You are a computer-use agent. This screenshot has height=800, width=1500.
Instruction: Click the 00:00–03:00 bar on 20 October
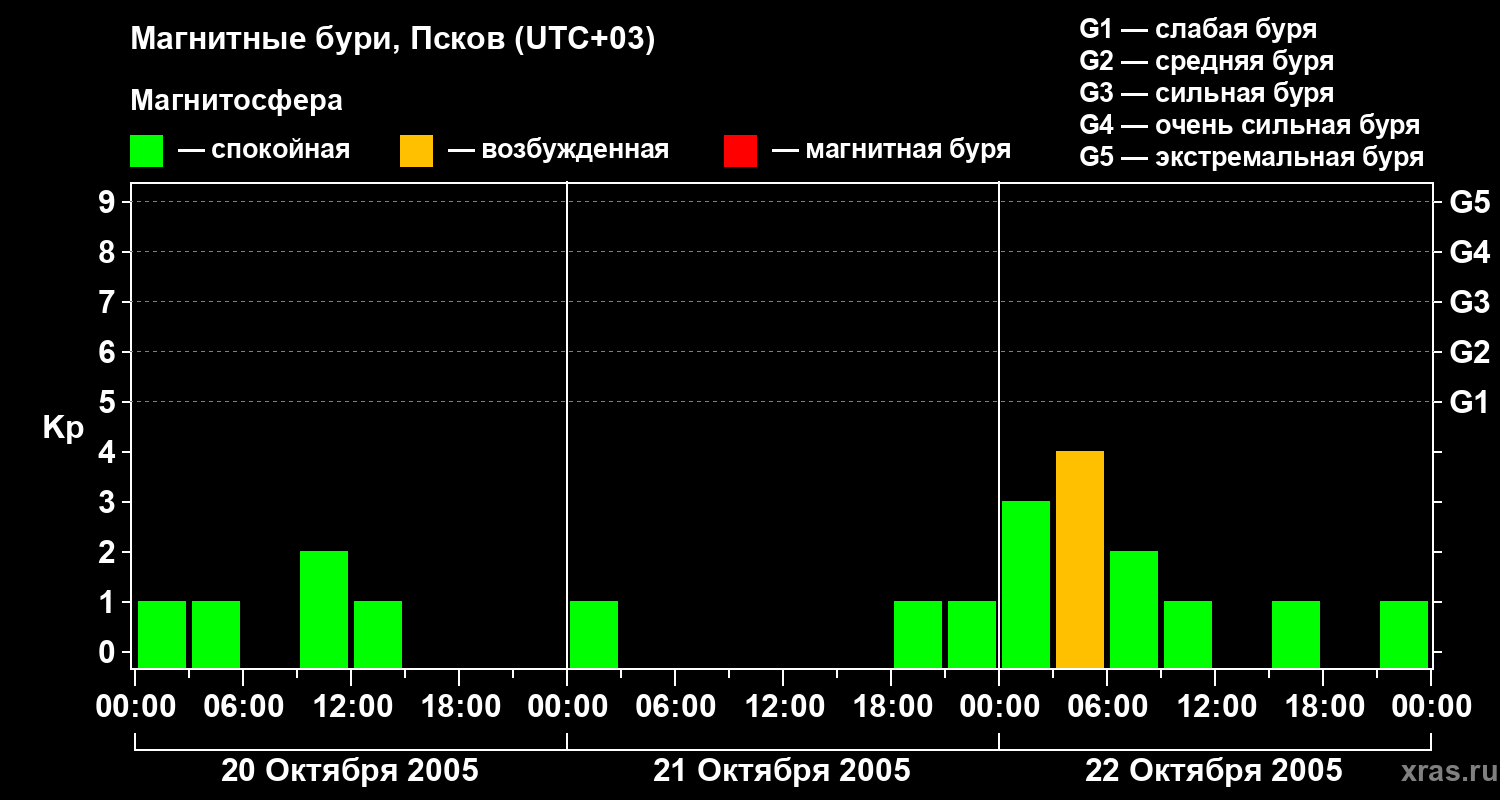tap(162, 634)
